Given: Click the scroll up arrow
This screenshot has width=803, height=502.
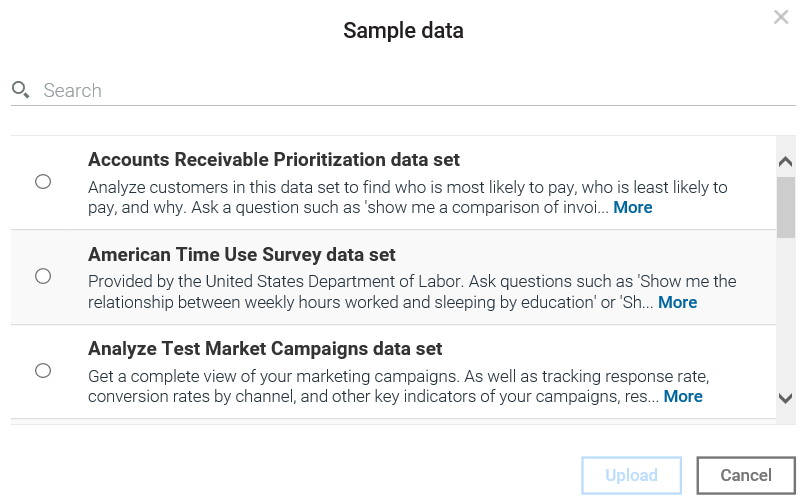Looking at the screenshot, I should pos(785,162).
